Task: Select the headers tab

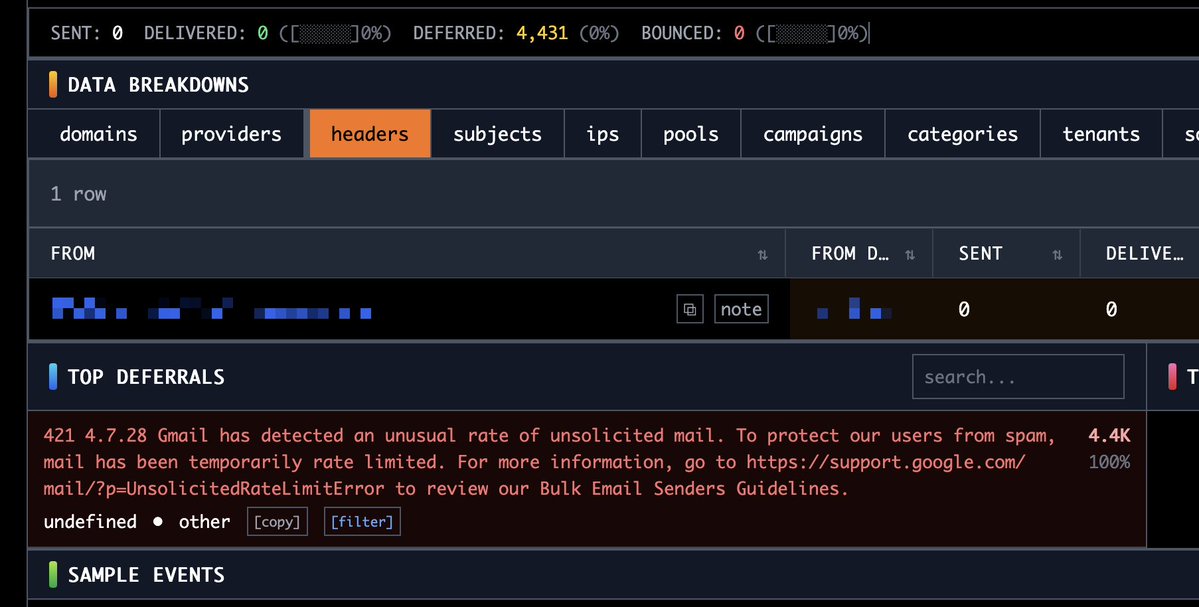Action: [x=369, y=134]
